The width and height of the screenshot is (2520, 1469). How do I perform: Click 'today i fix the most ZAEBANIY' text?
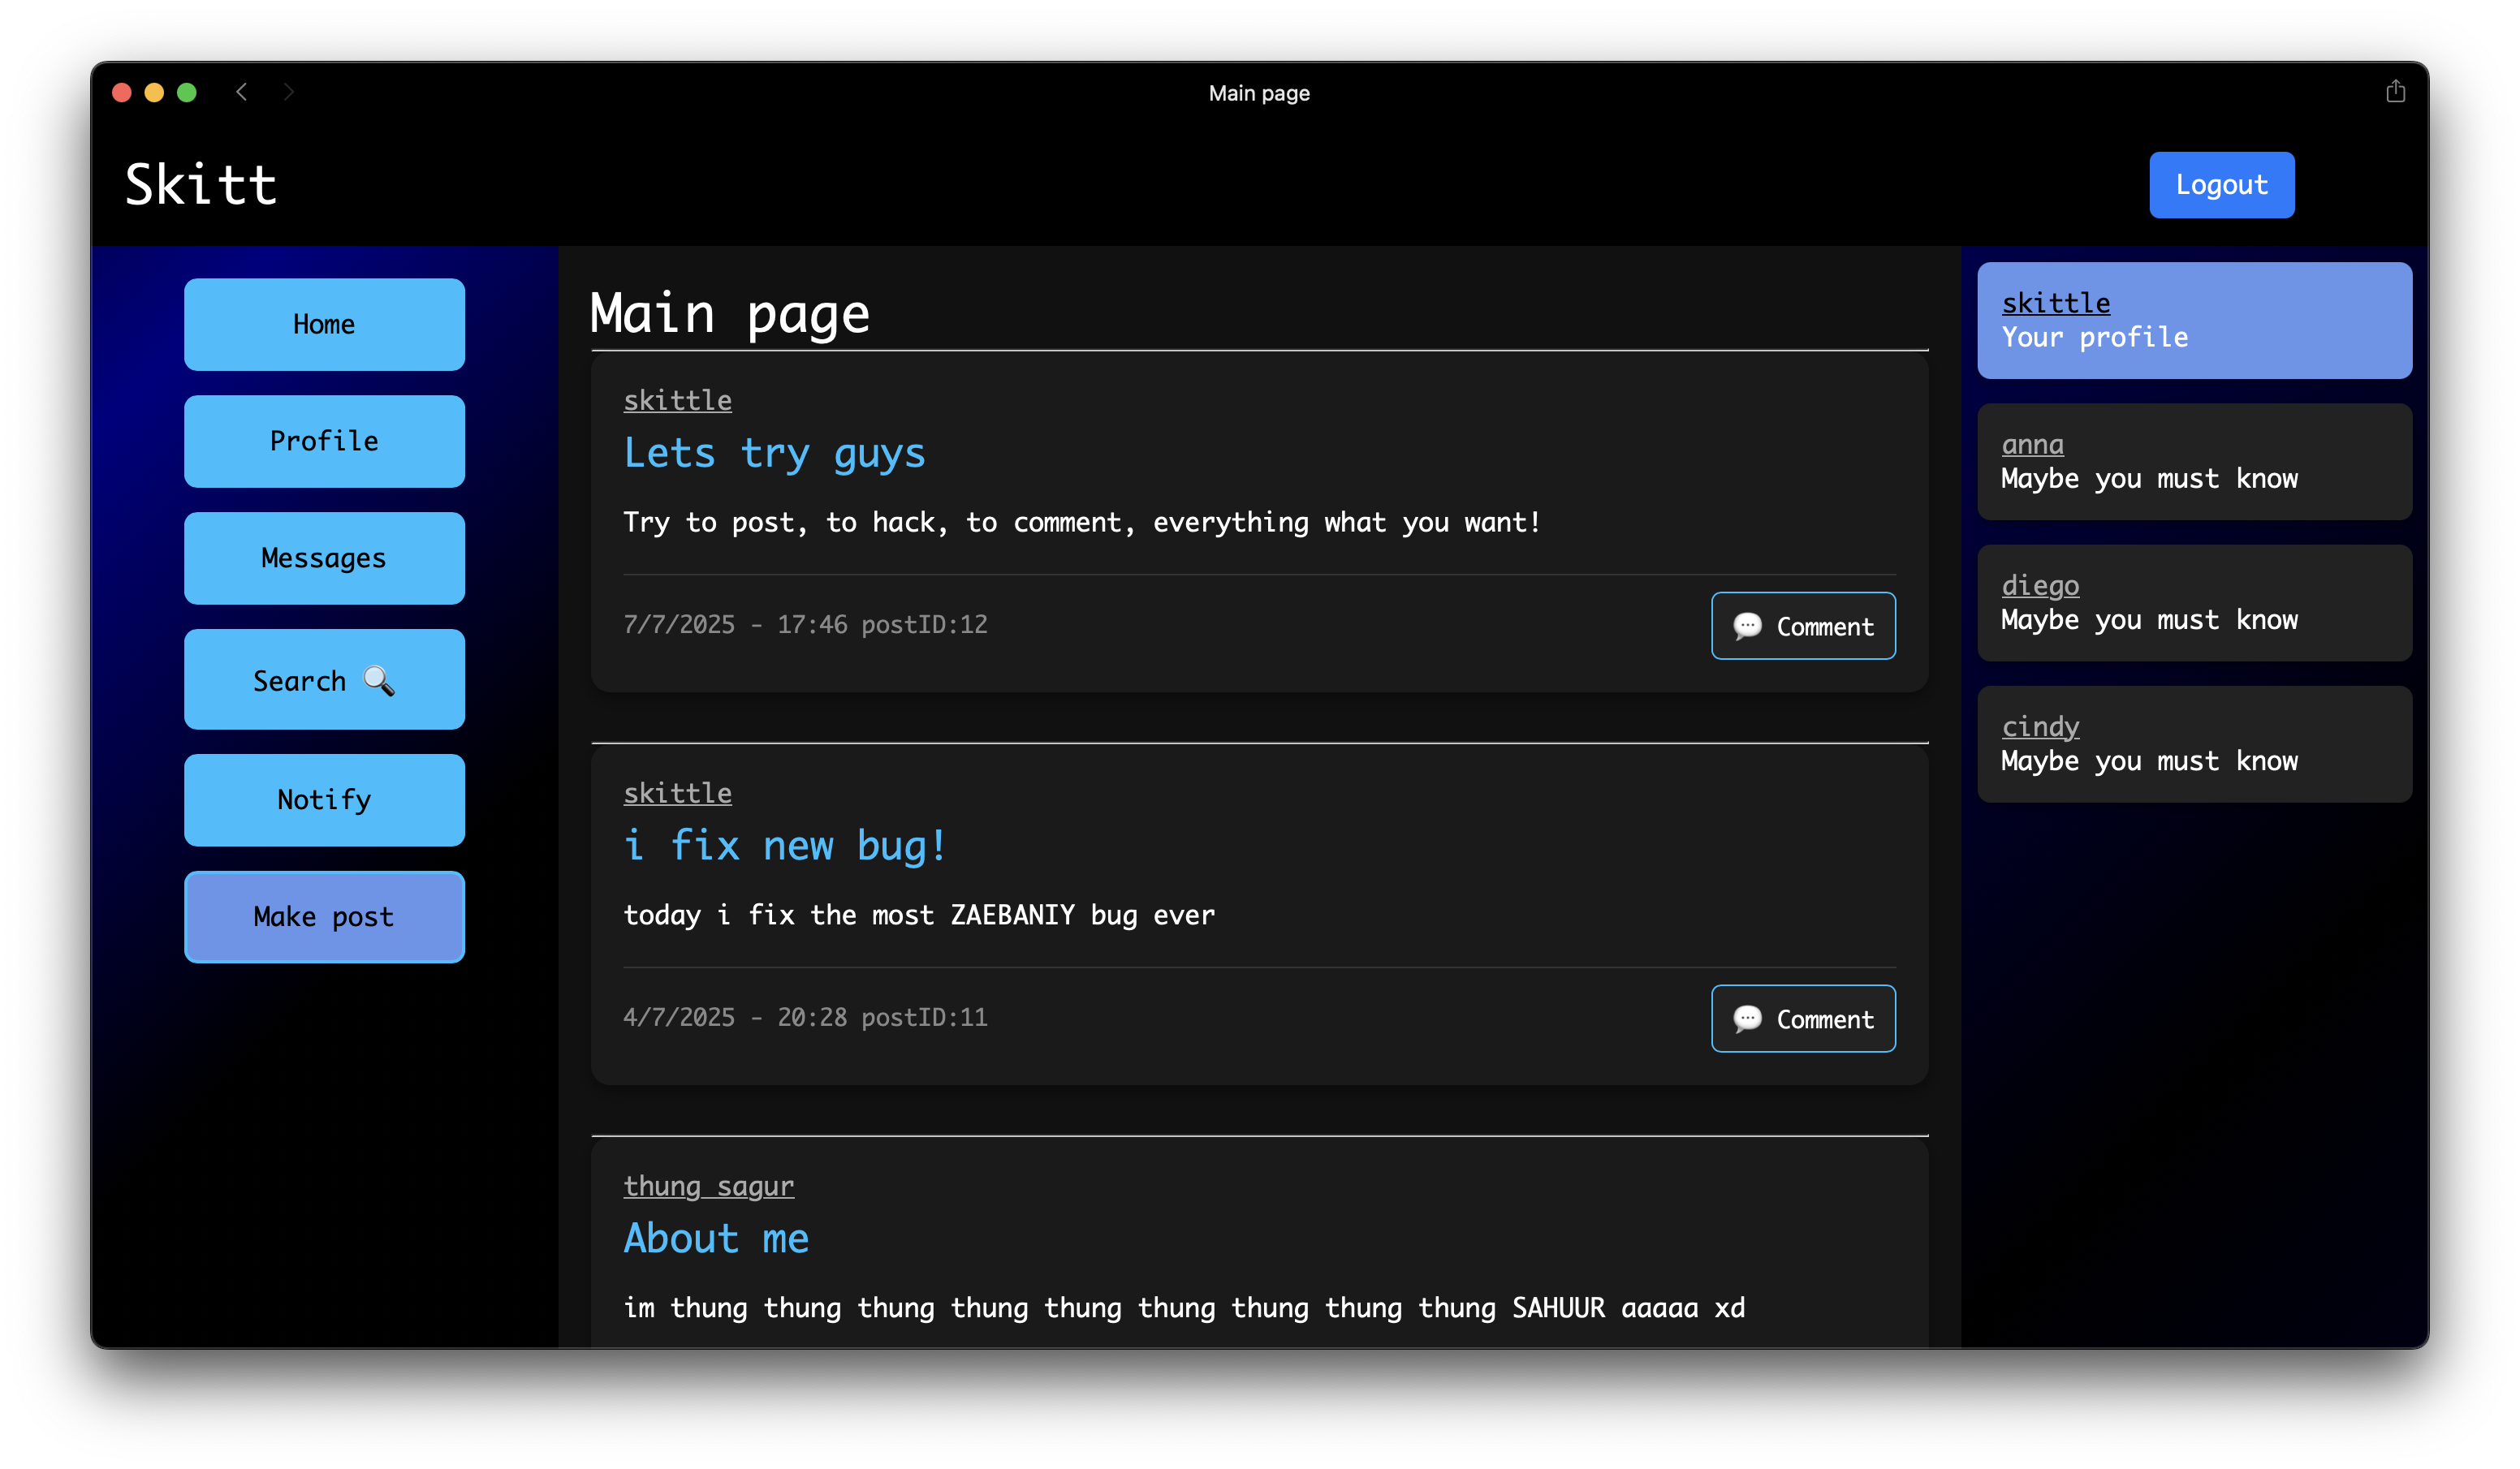point(918,915)
